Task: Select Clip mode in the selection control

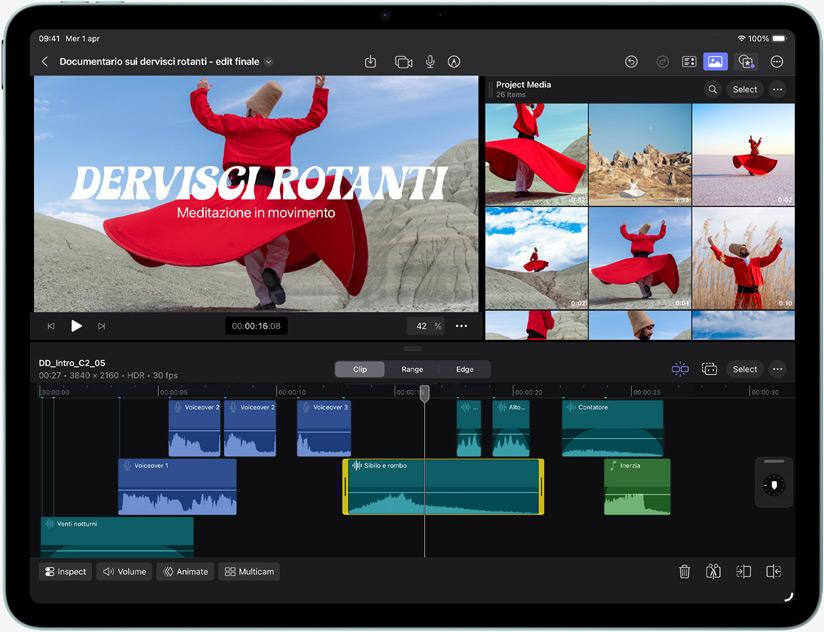Action: (x=359, y=368)
